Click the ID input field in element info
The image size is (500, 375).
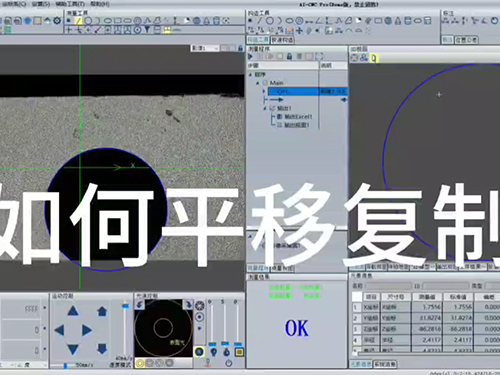(x=446, y=286)
